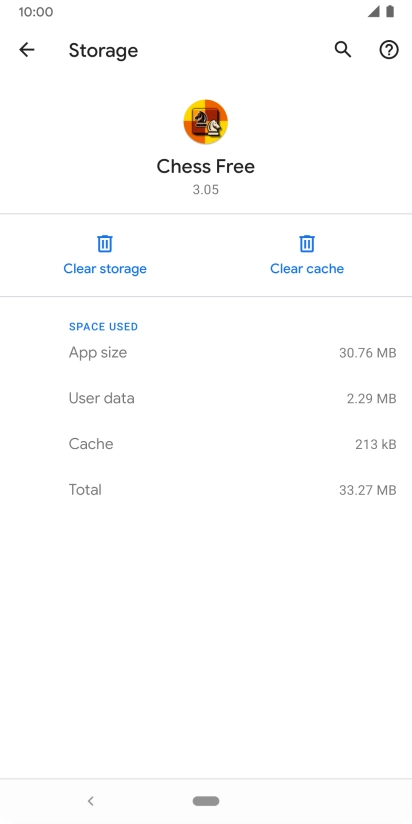412x824 pixels.
Task: Tap the signal strength icon in status bar
Action: pyautogui.click(x=374, y=12)
